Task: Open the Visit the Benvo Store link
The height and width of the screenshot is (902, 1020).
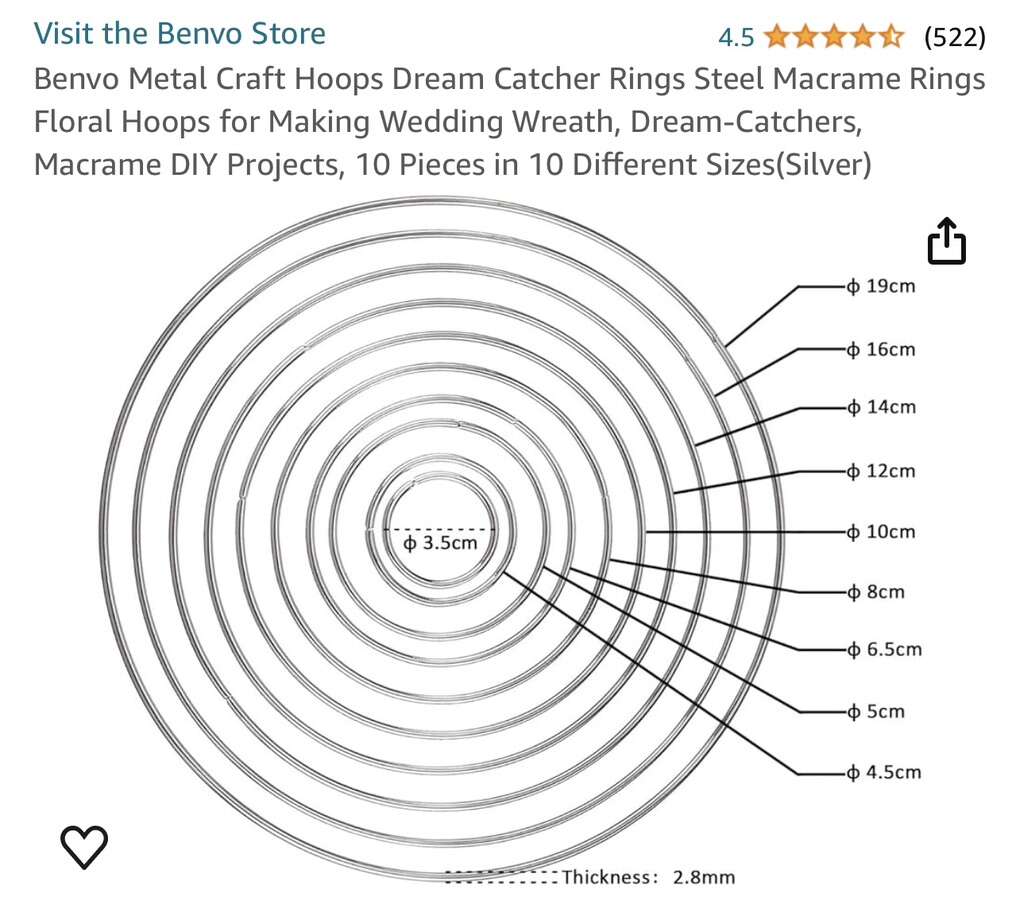Action: [180, 34]
